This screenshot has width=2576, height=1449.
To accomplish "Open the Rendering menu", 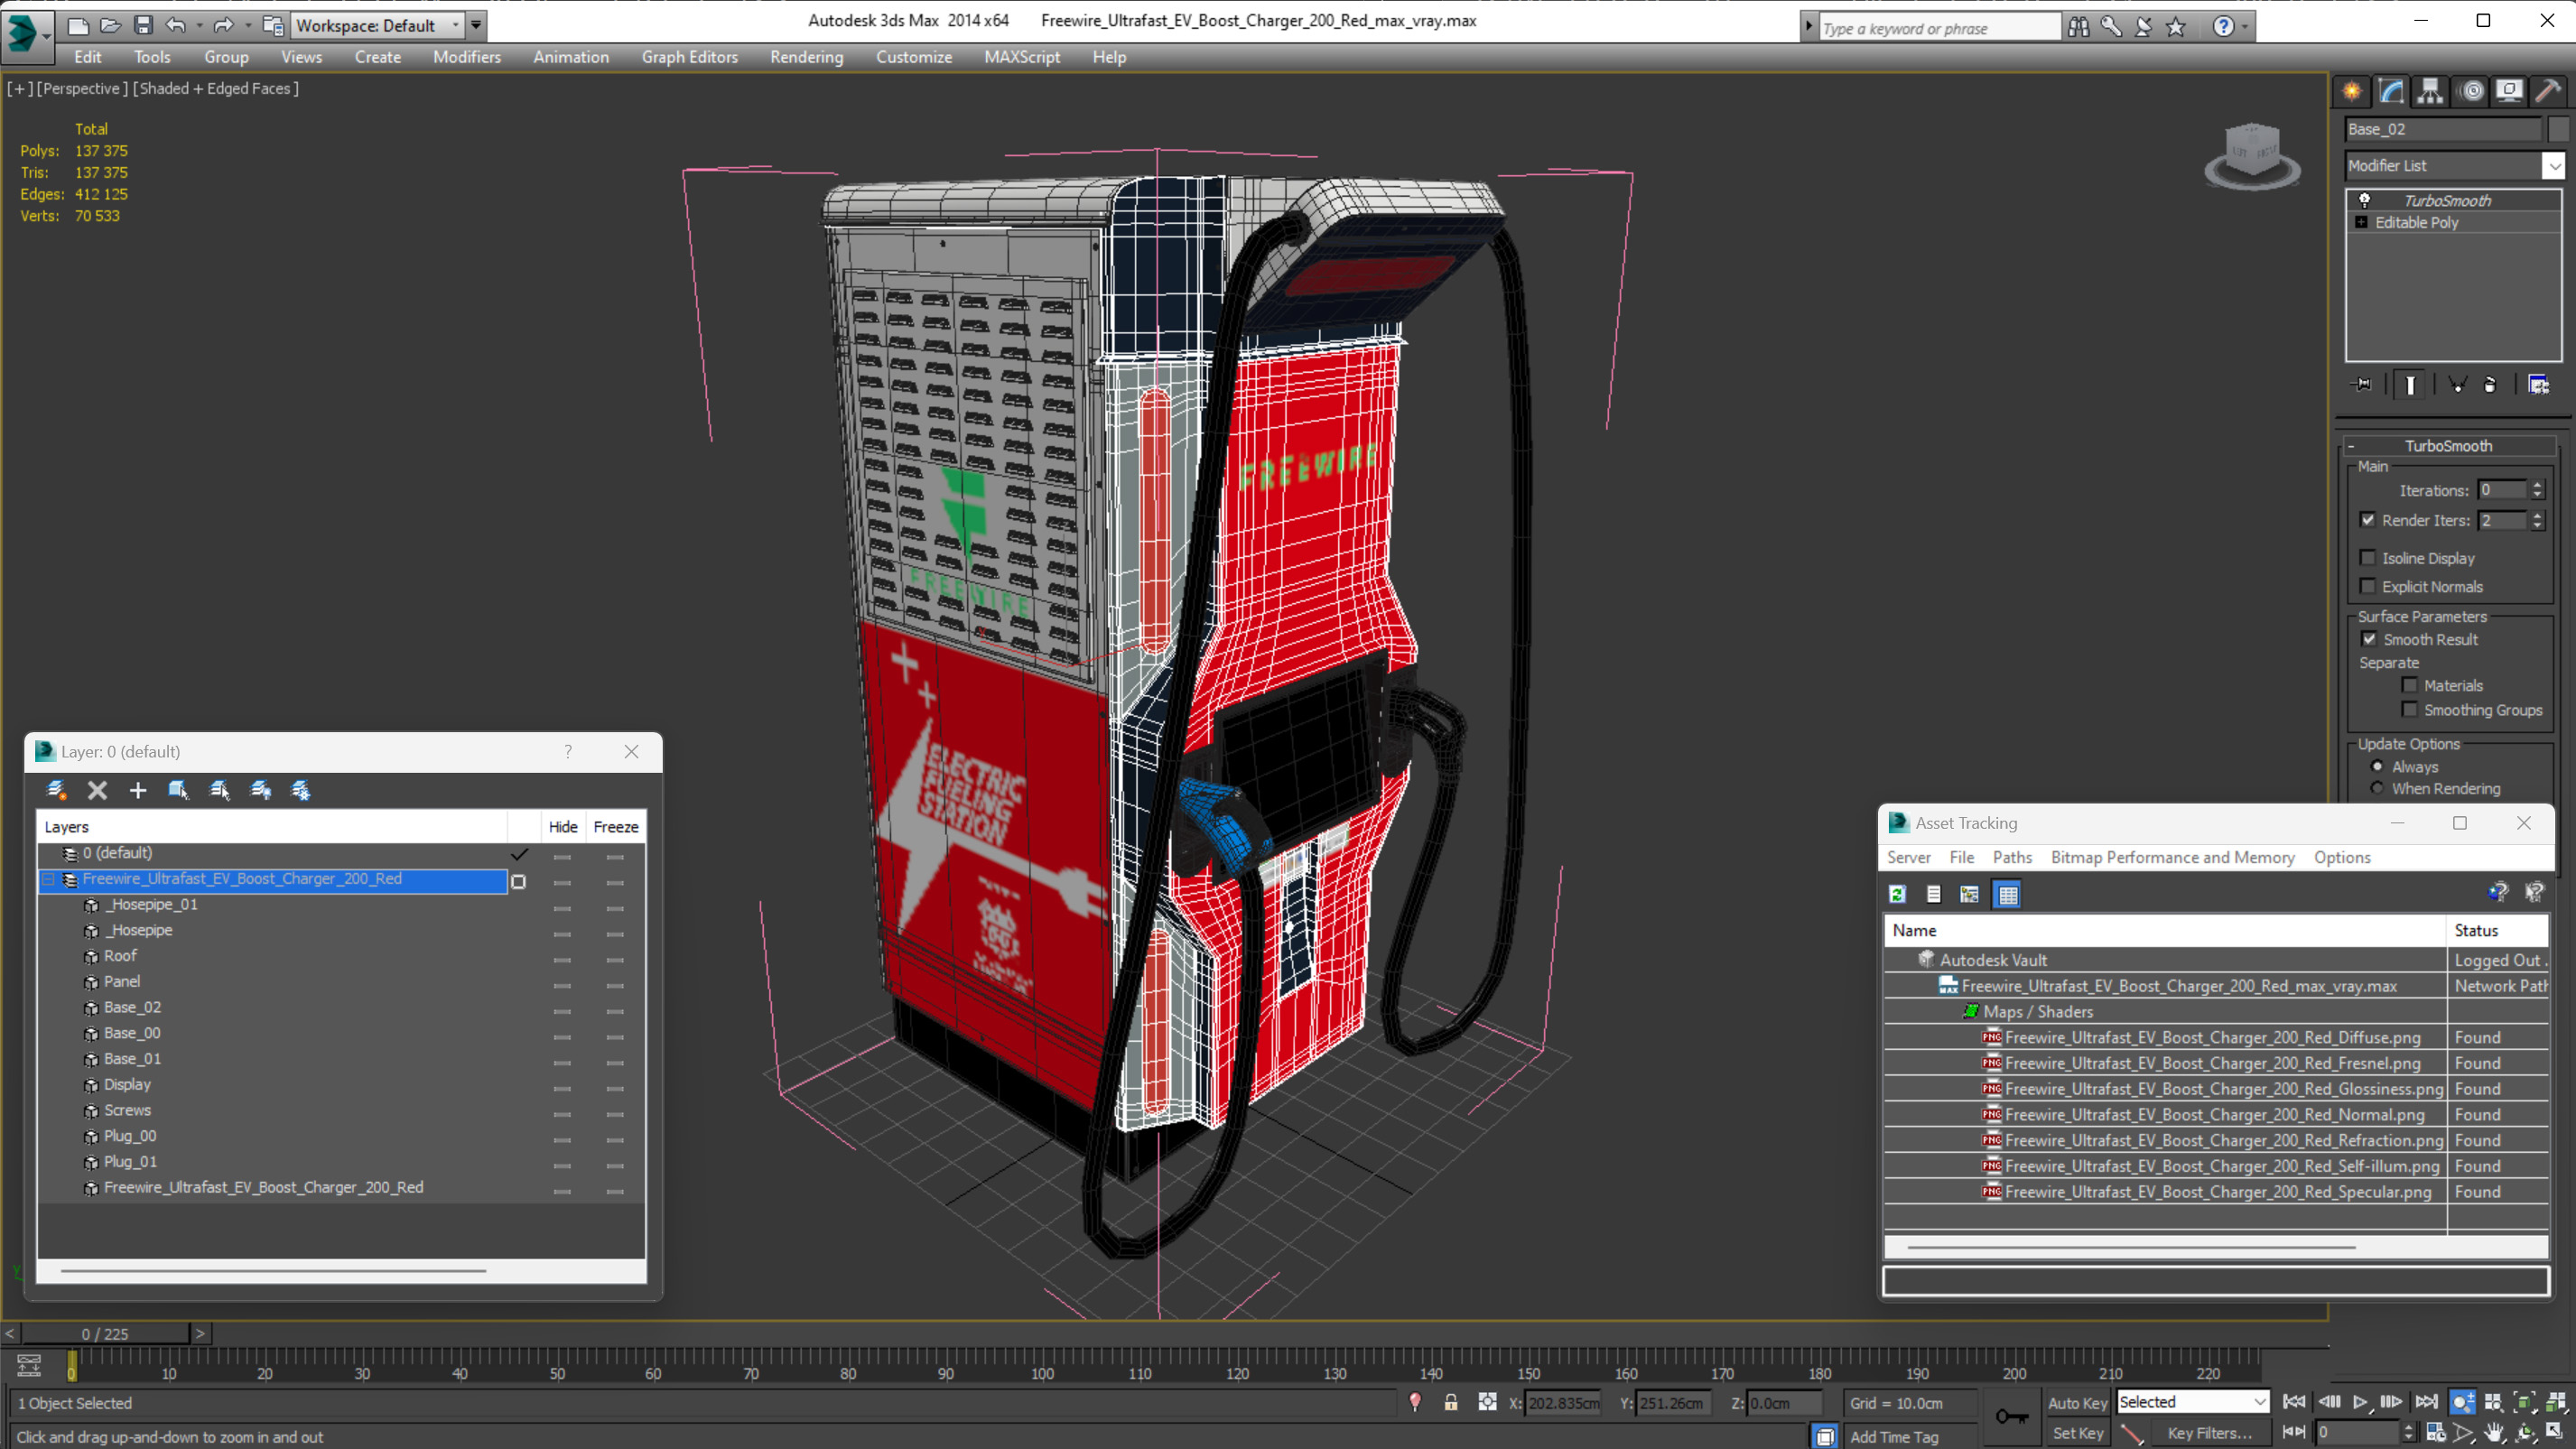I will point(806,57).
